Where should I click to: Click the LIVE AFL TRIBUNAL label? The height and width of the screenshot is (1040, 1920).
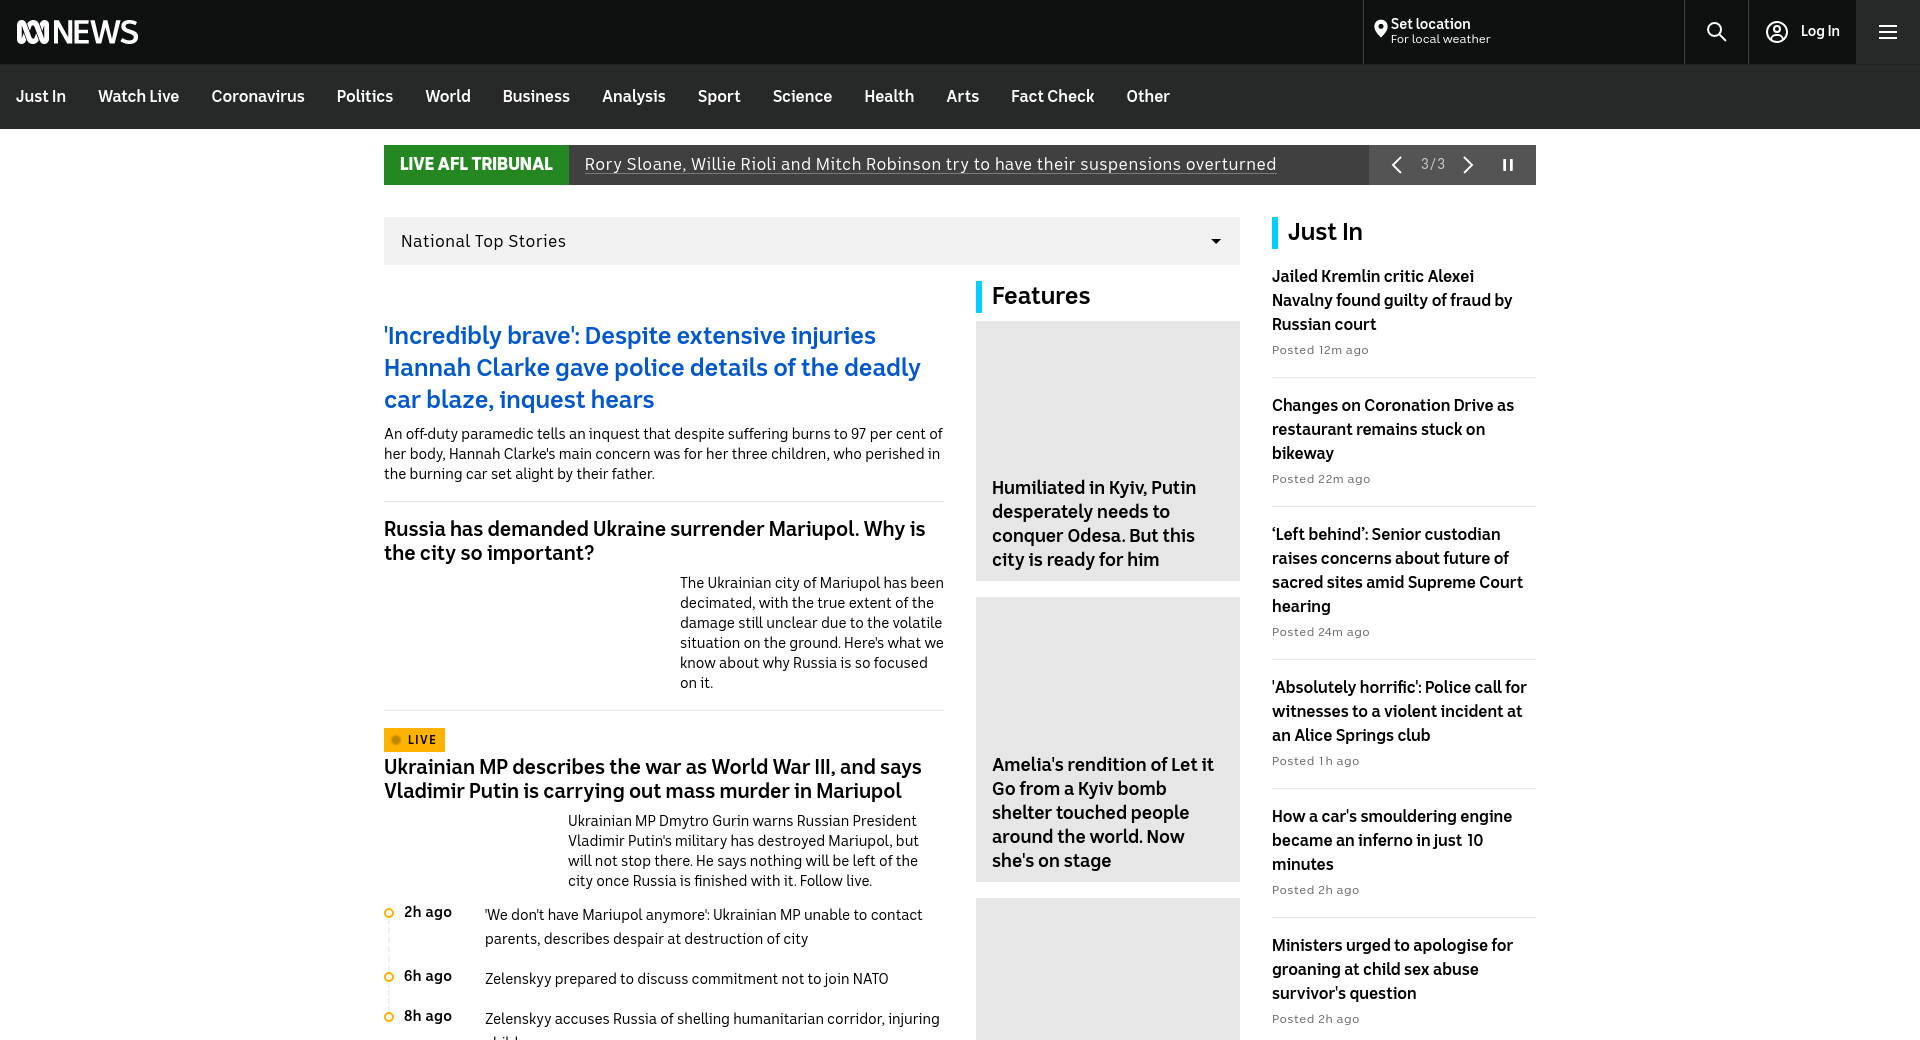[x=476, y=165]
